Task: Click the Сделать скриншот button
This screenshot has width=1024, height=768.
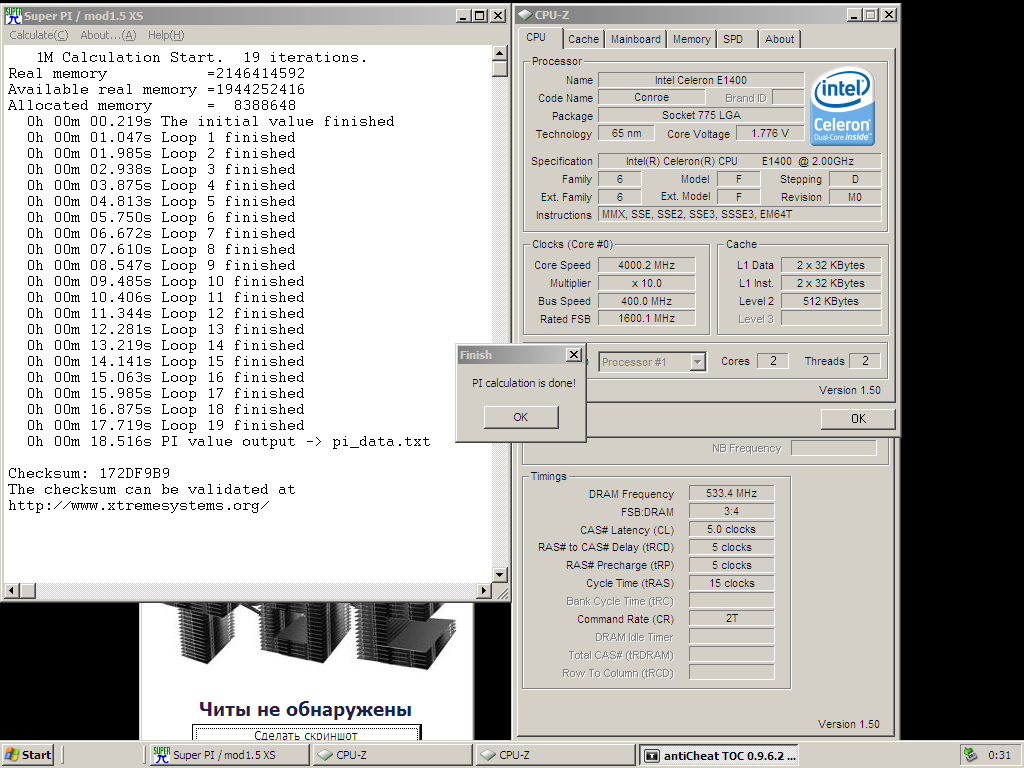Action: [306, 734]
